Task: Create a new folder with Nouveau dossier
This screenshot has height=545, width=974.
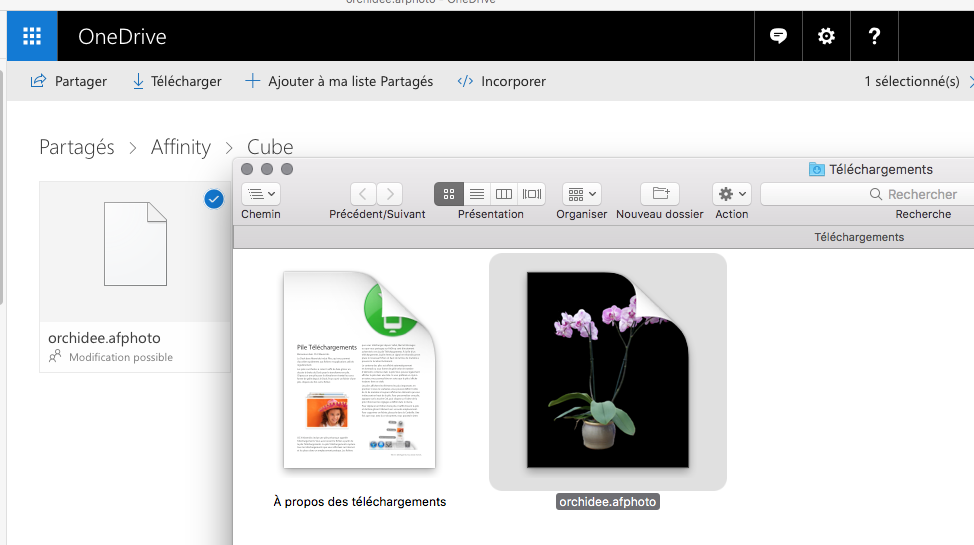Action: click(660, 194)
